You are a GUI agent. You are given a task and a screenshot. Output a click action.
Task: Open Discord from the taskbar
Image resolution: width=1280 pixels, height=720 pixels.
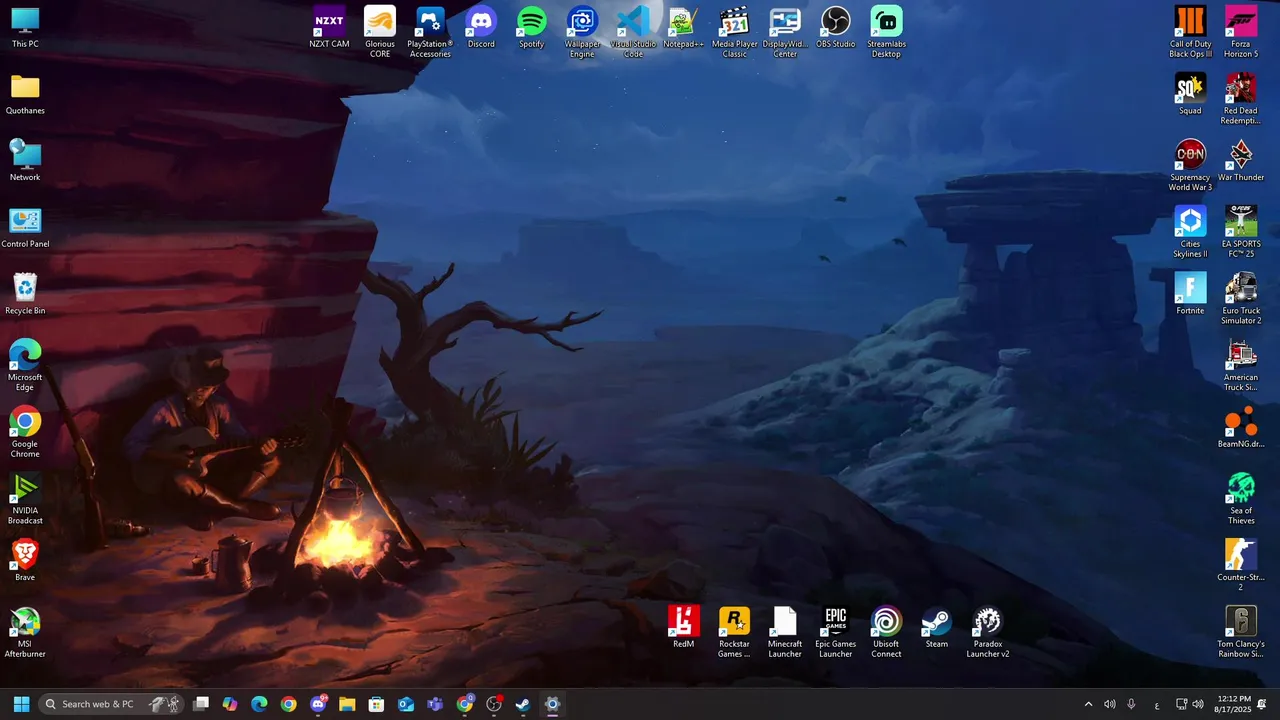click(x=318, y=704)
